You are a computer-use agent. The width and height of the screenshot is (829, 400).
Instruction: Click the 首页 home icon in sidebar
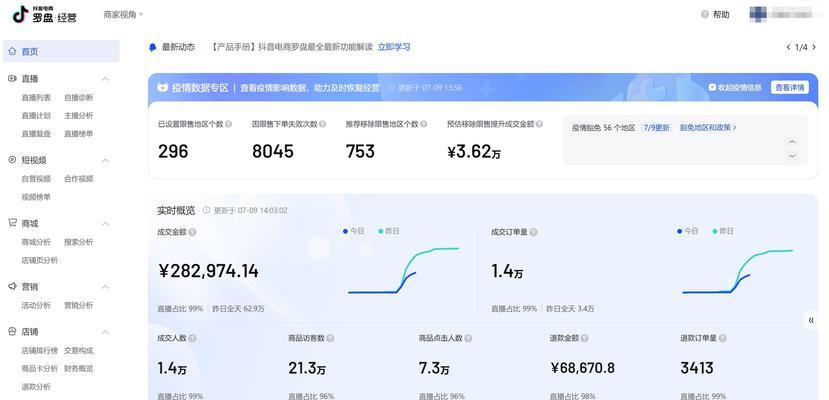tap(11, 51)
